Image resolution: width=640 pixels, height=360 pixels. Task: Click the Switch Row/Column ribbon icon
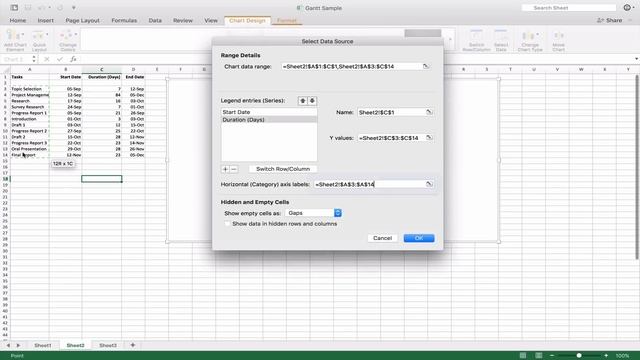point(476,40)
